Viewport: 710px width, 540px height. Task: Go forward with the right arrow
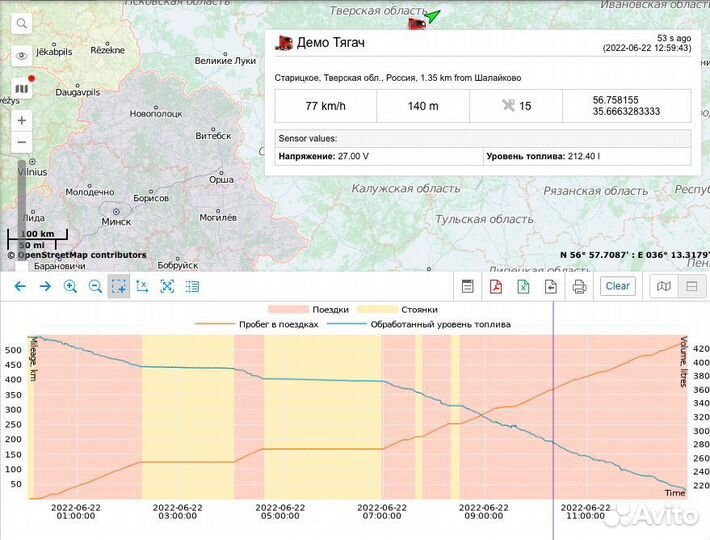point(44,286)
